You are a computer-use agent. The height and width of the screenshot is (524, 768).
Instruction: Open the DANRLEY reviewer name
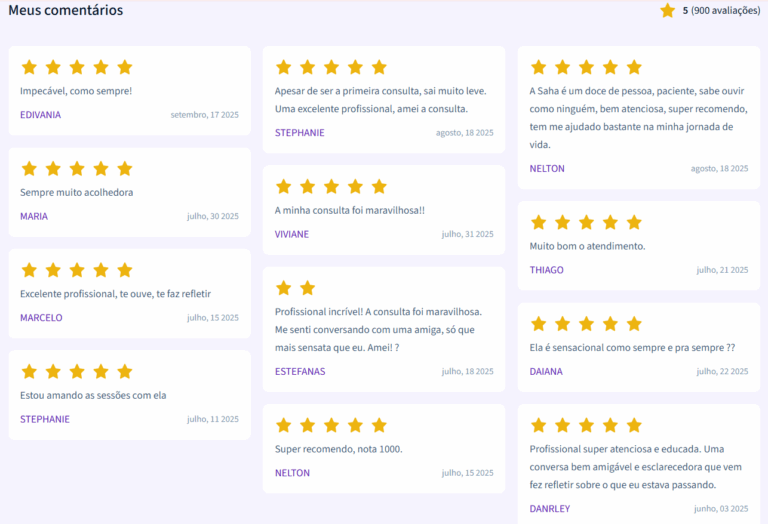pyautogui.click(x=550, y=509)
